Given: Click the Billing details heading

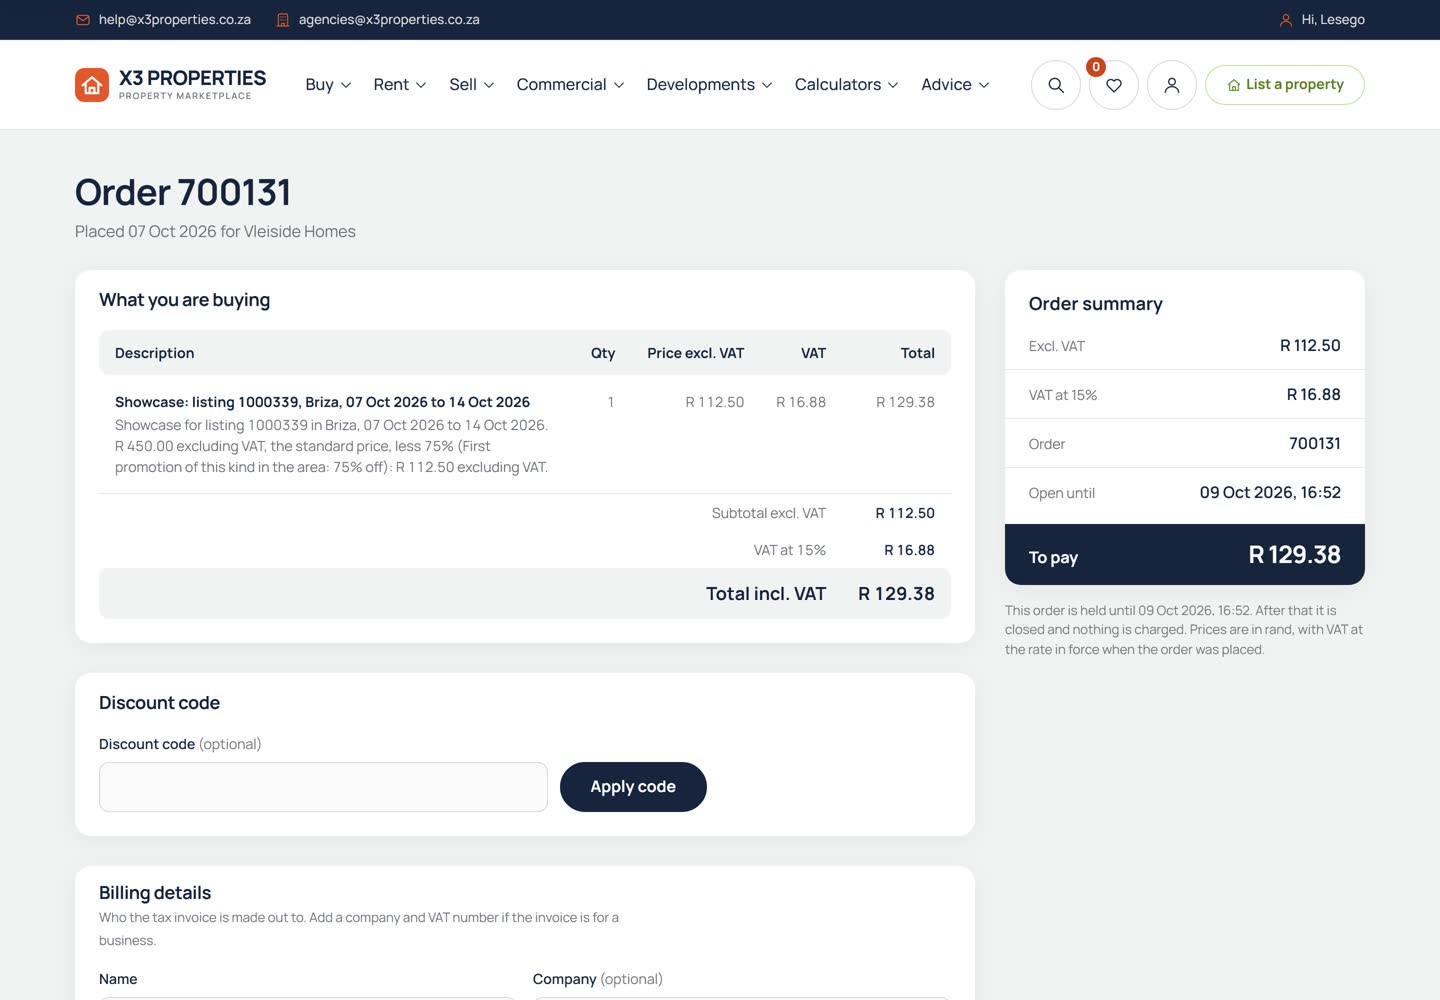Looking at the screenshot, I should click(x=155, y=893).
